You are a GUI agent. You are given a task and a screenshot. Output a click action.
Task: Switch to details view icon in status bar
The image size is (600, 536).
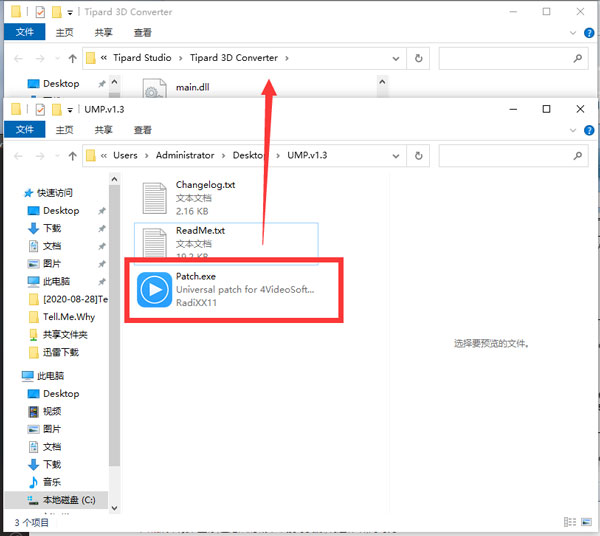(570, 522)
